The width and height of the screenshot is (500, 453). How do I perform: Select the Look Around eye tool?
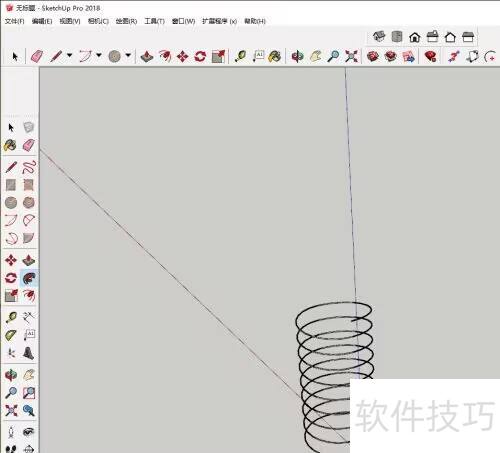click(x=29, y=432)
